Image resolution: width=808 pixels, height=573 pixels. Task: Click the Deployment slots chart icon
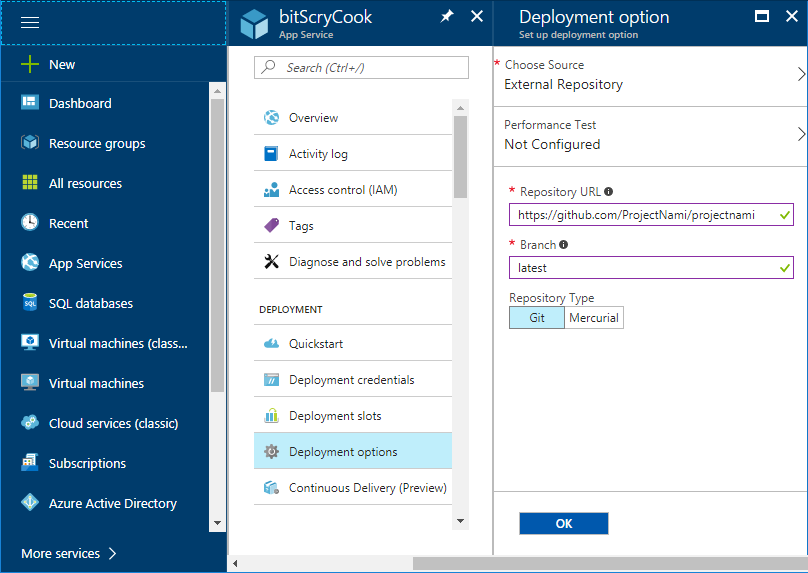point(272,415)
